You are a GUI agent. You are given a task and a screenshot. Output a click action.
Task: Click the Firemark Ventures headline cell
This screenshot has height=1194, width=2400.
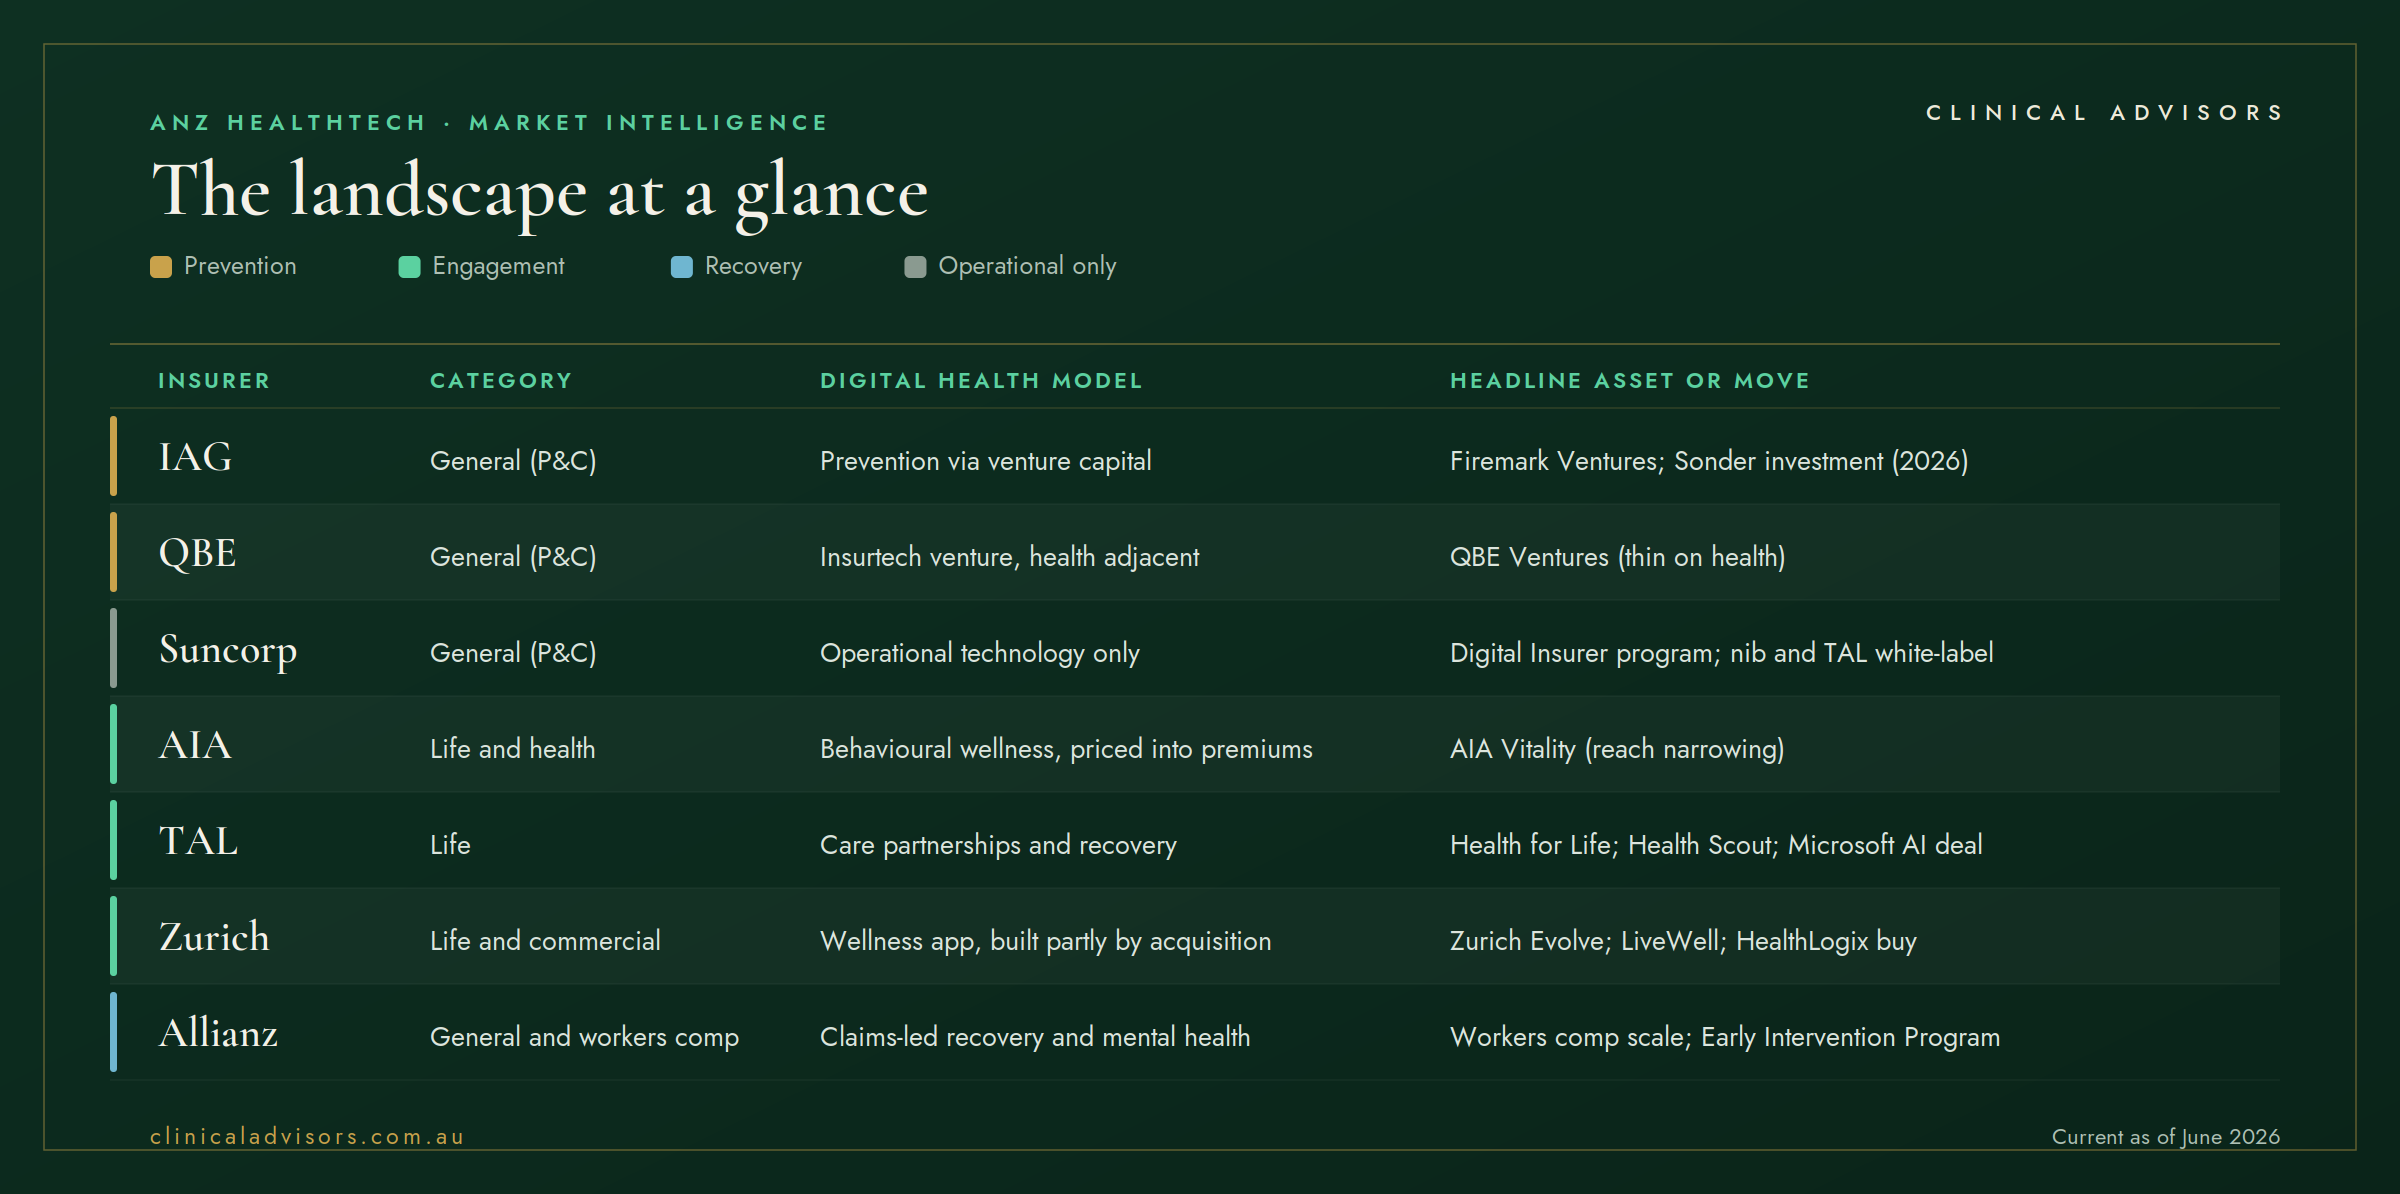(1709, 461)
